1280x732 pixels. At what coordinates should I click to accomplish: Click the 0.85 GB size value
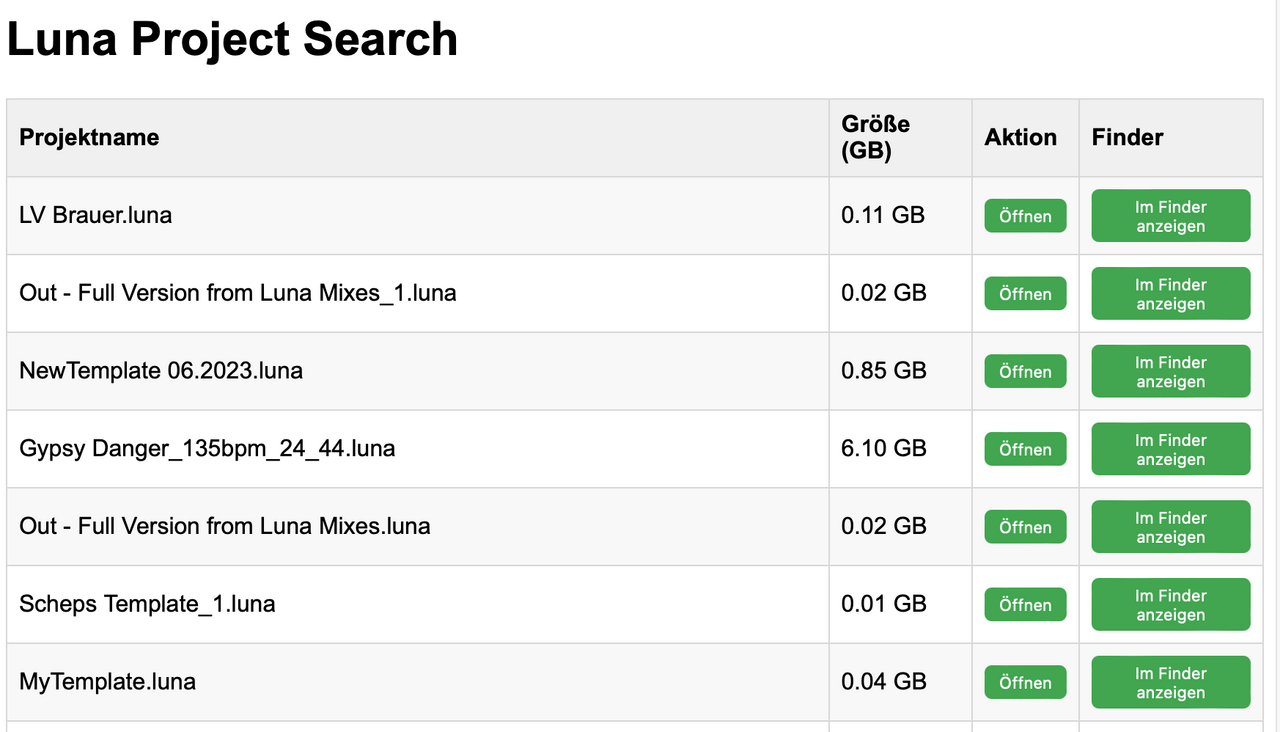[884, 371]
